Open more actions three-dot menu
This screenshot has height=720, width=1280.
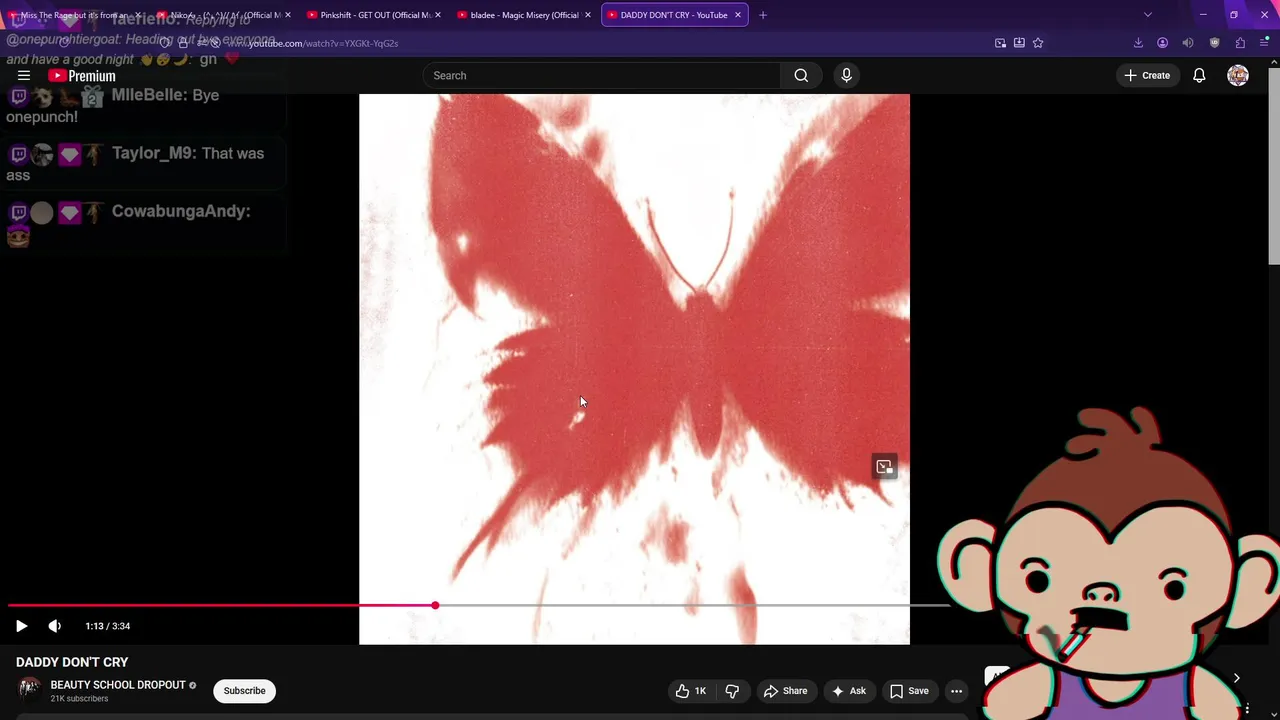pyautogui.click(x=956, y=691)
